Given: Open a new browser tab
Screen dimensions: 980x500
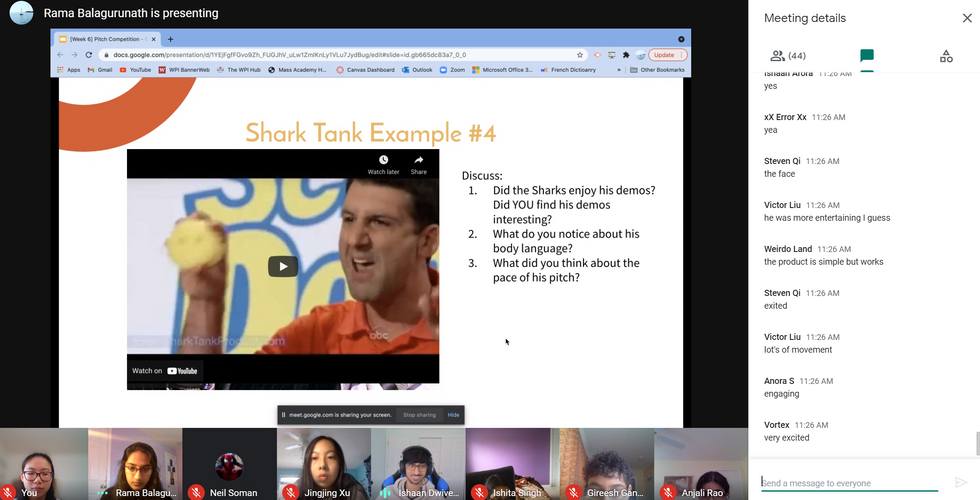Looking at the screenshot, I should pos(170,39).
